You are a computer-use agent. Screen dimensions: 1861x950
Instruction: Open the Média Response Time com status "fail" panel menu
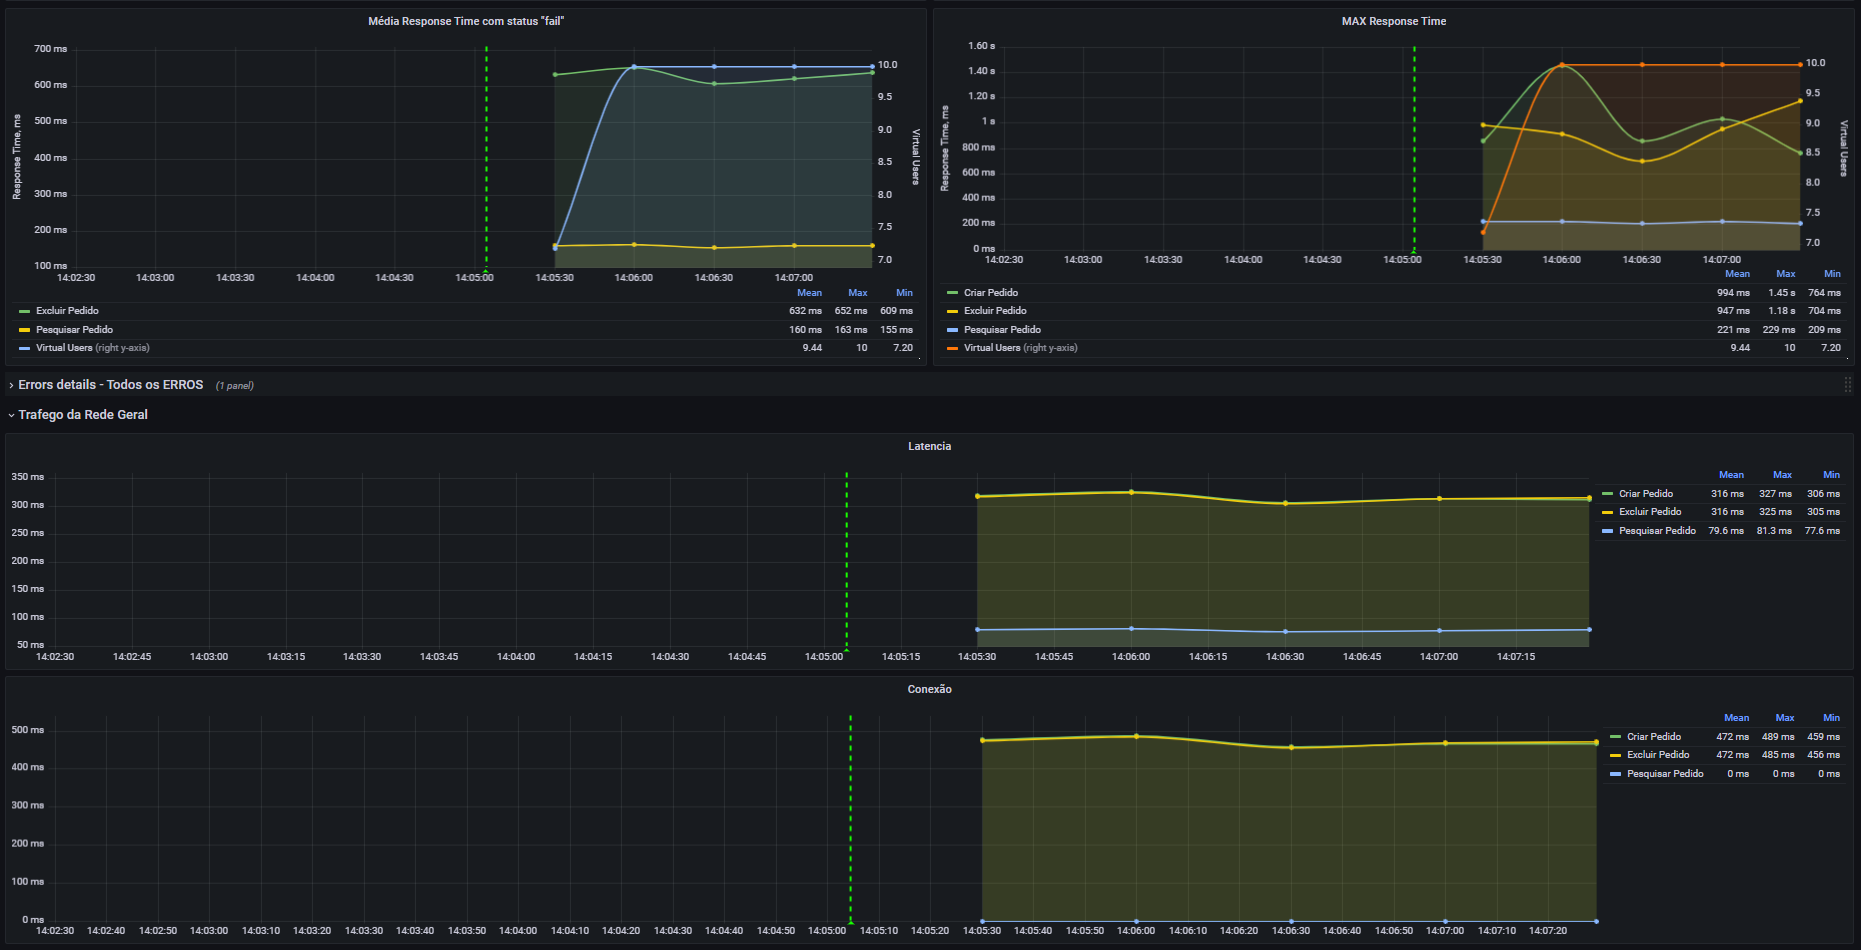tap(465, 21)
